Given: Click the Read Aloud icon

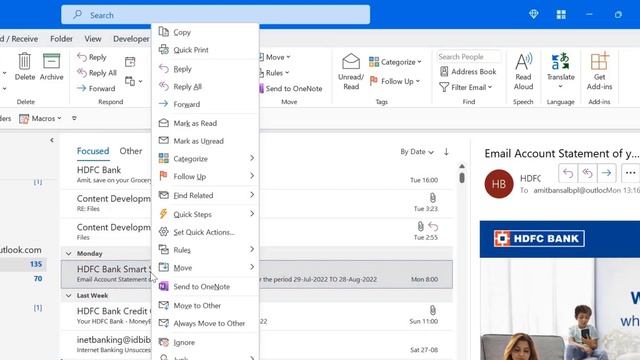Looking at the screenshot, I should [x=523, y=61].
